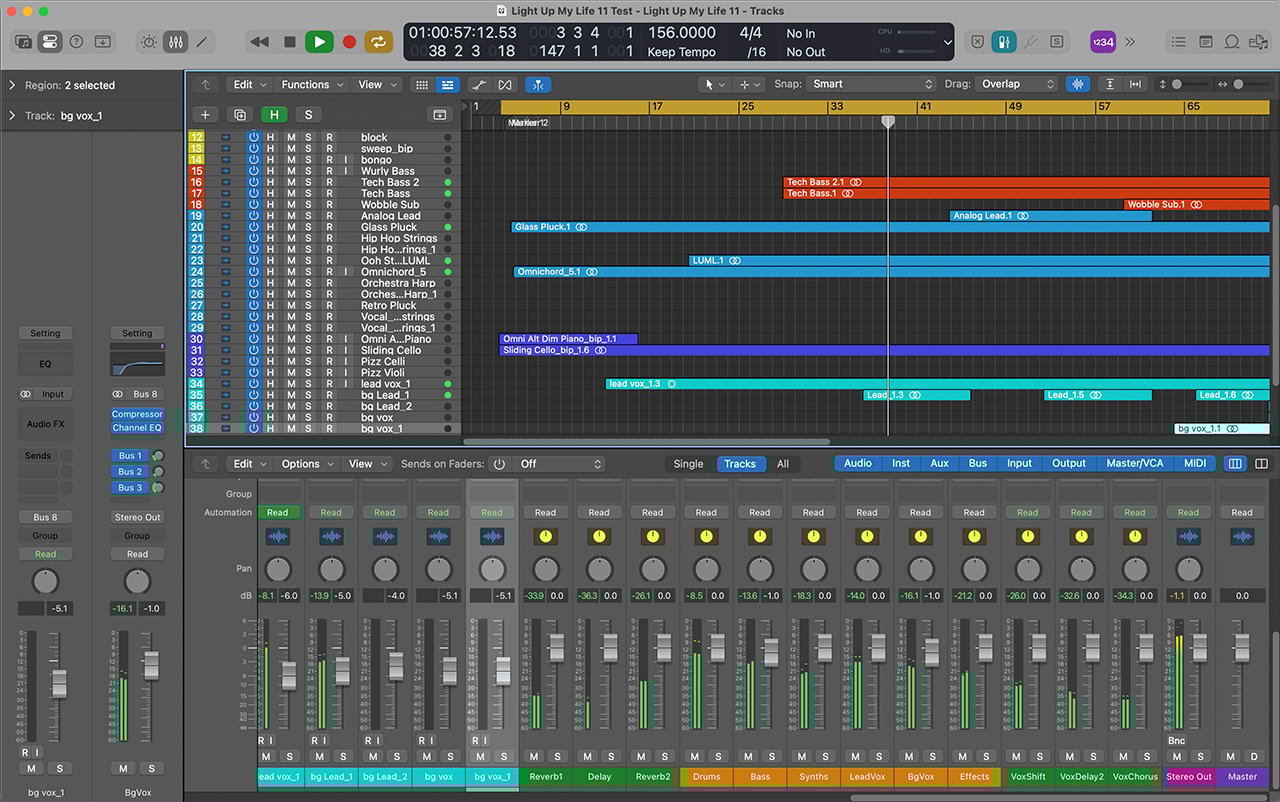Click the Library toggle icon top left
Viewport: 1280px width, 802px height.
pyautogui.click(x=23, y=40)
